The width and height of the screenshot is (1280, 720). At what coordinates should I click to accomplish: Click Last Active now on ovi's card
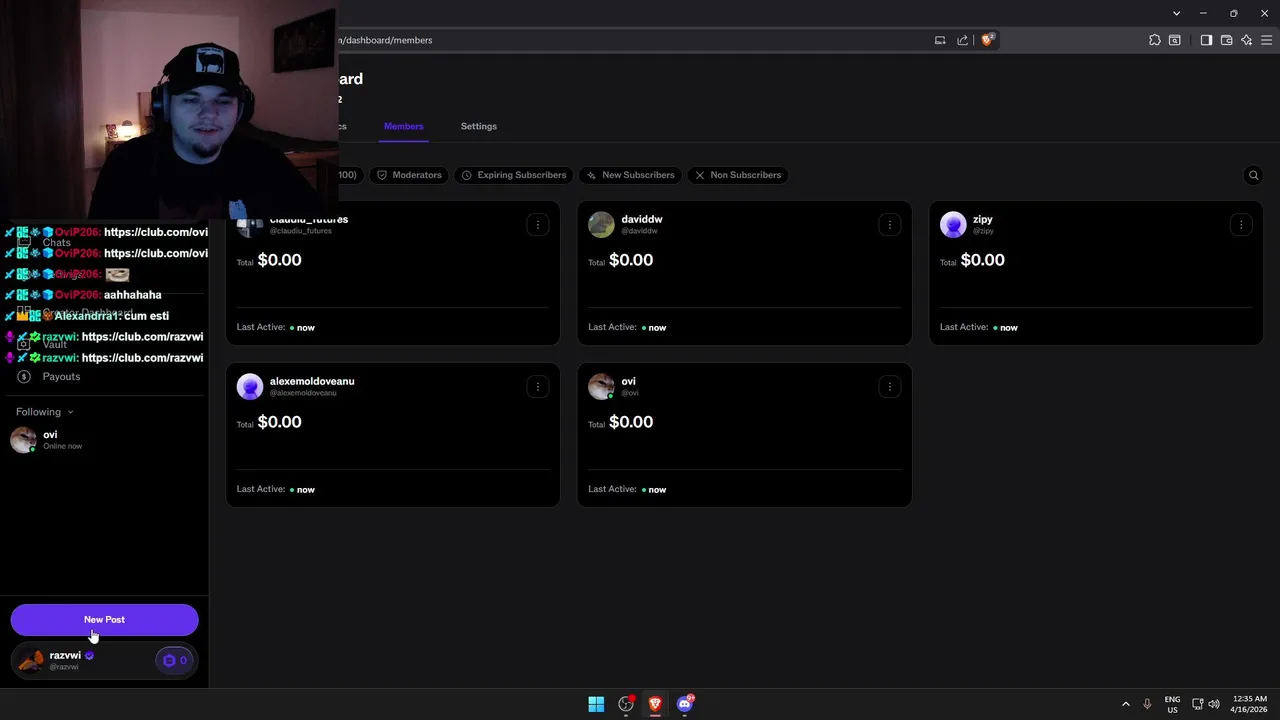point(627,489)
